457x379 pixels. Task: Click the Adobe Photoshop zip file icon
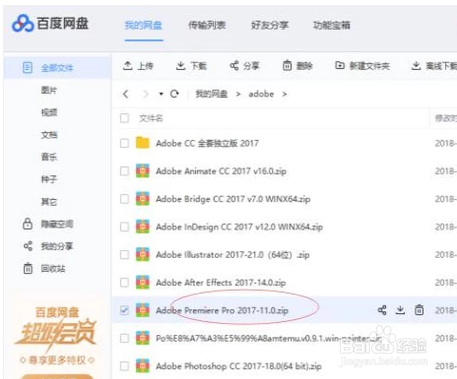coord(143,366)
